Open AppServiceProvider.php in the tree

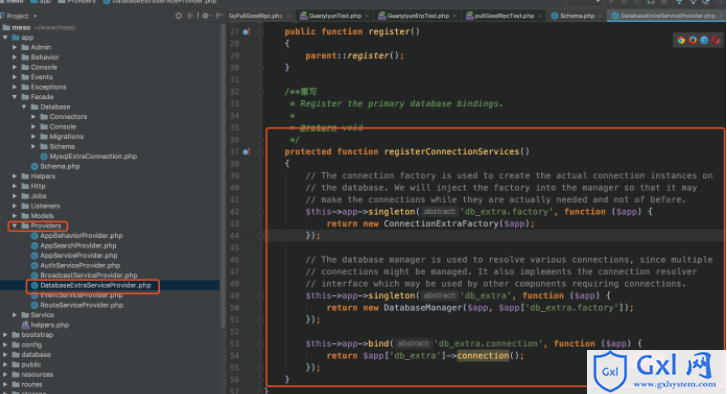tap(78, 256)
